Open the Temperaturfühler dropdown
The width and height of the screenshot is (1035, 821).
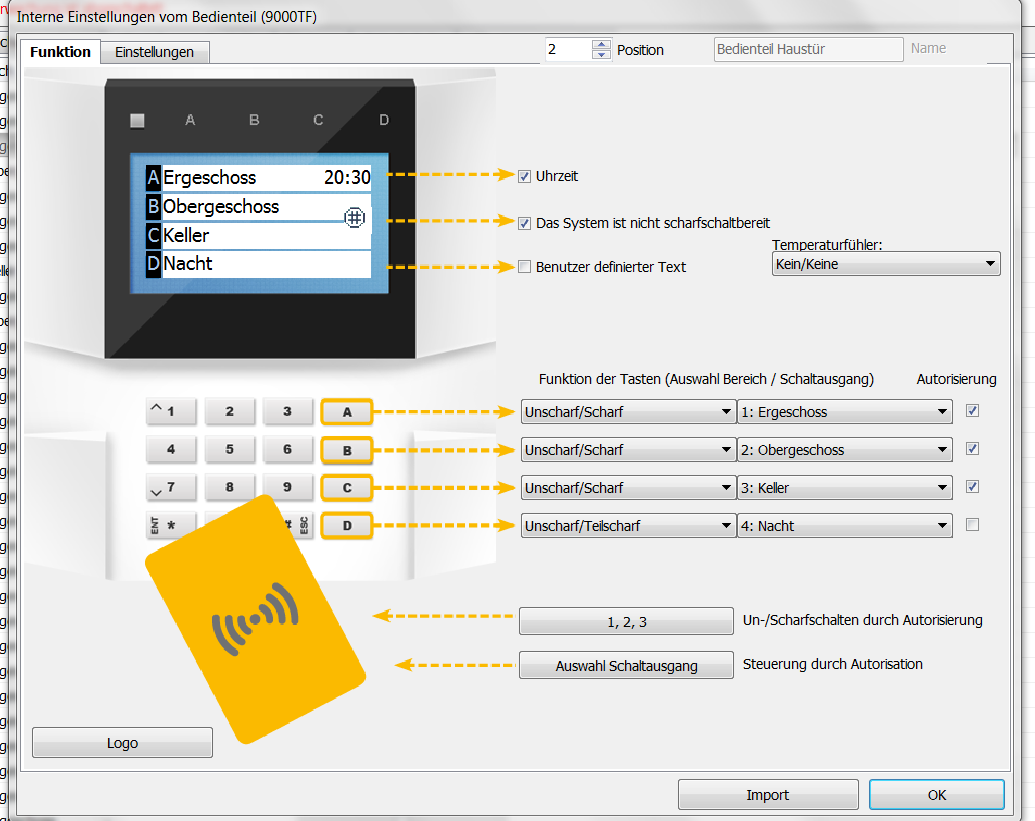click(x=886, y=264)
